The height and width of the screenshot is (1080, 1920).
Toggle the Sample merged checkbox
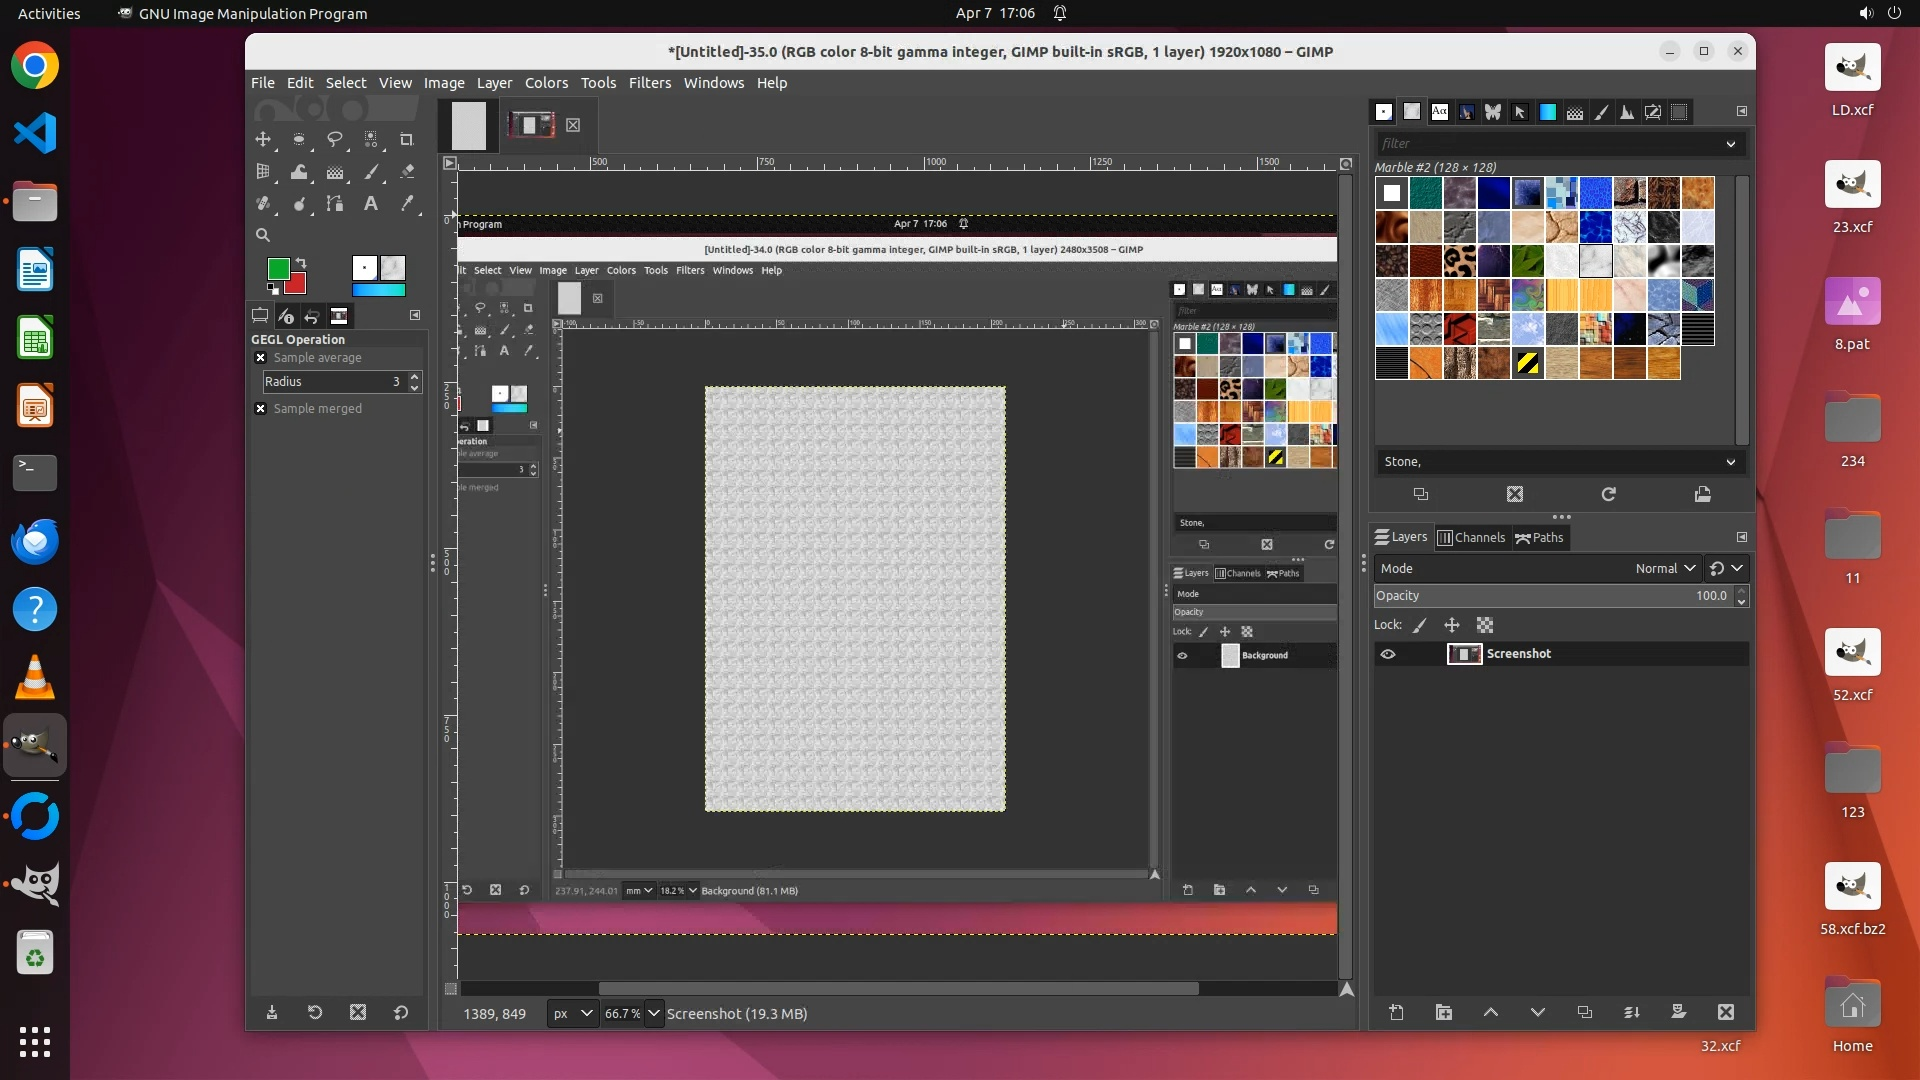tap(261, 409)
